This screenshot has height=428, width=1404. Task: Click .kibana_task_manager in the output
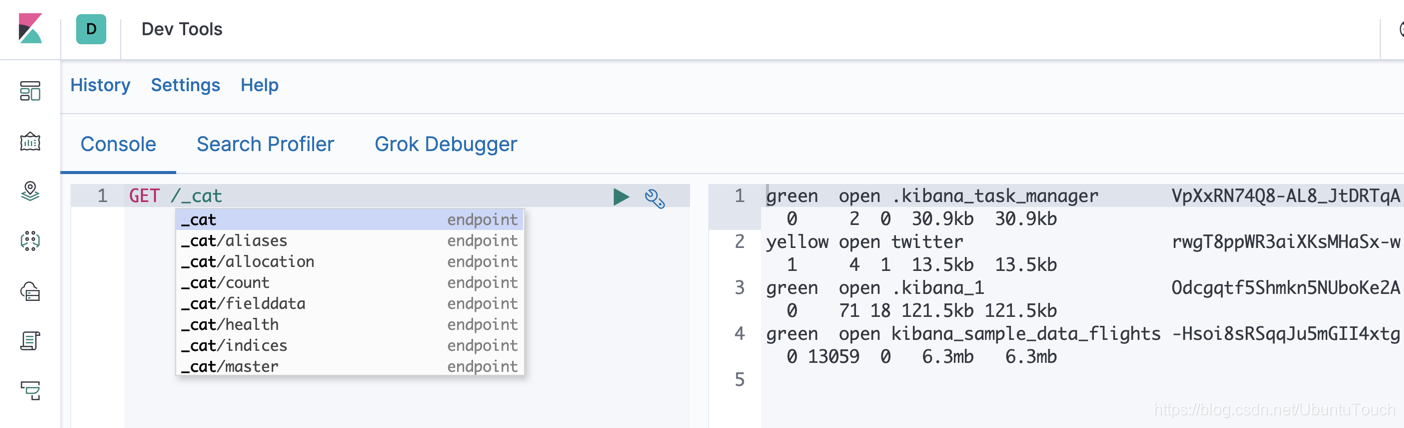click(x=995, y=196)
